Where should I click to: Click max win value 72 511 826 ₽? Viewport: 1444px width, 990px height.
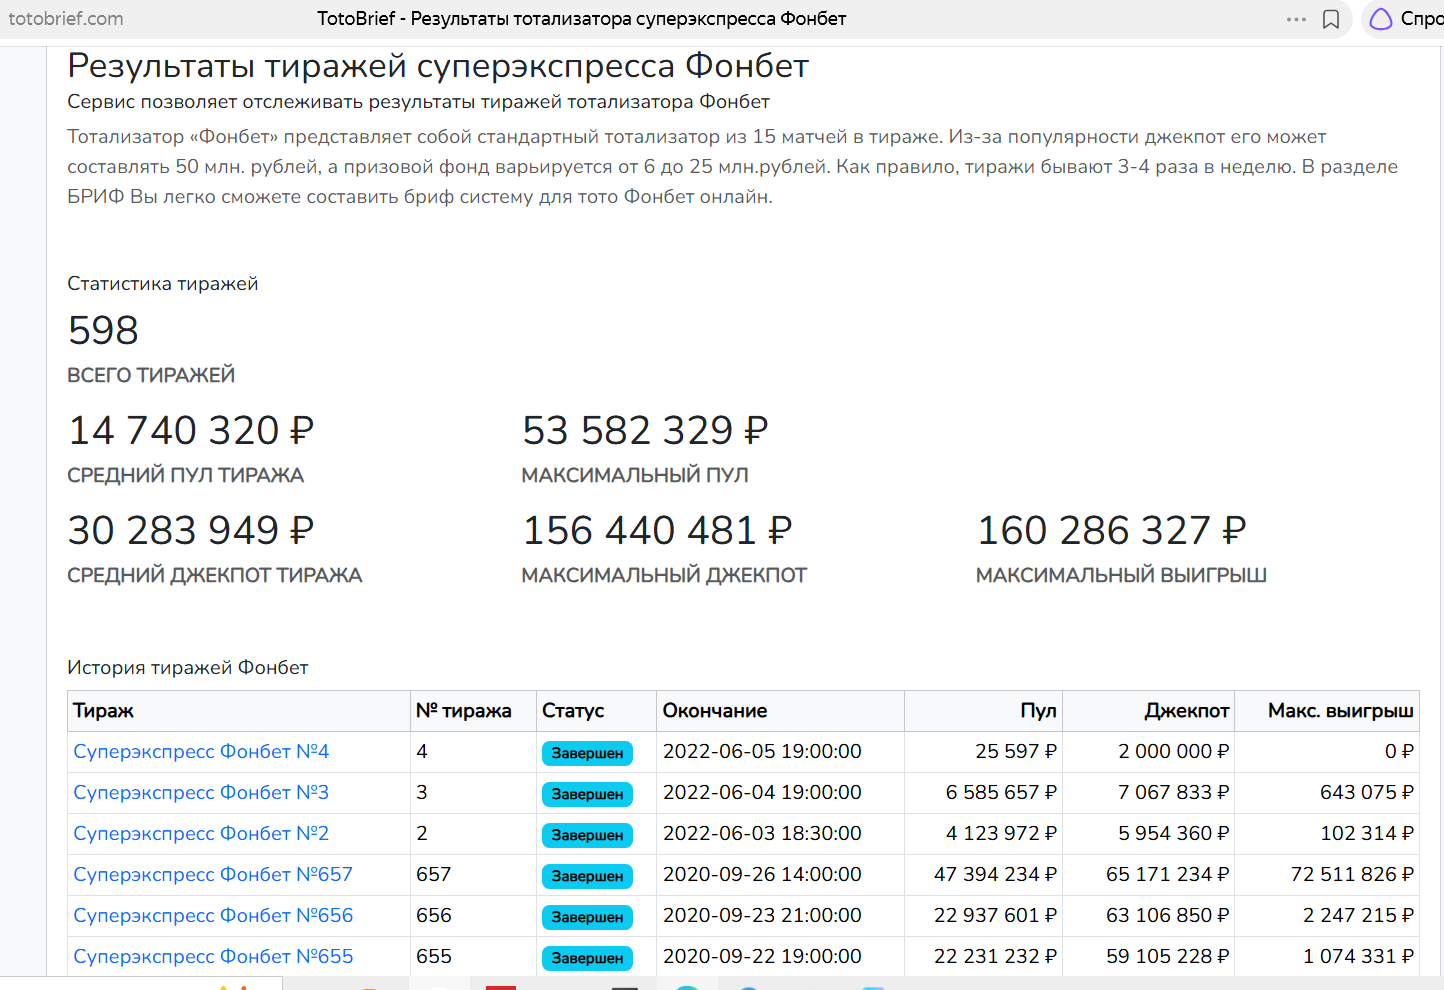[1352, 874]
